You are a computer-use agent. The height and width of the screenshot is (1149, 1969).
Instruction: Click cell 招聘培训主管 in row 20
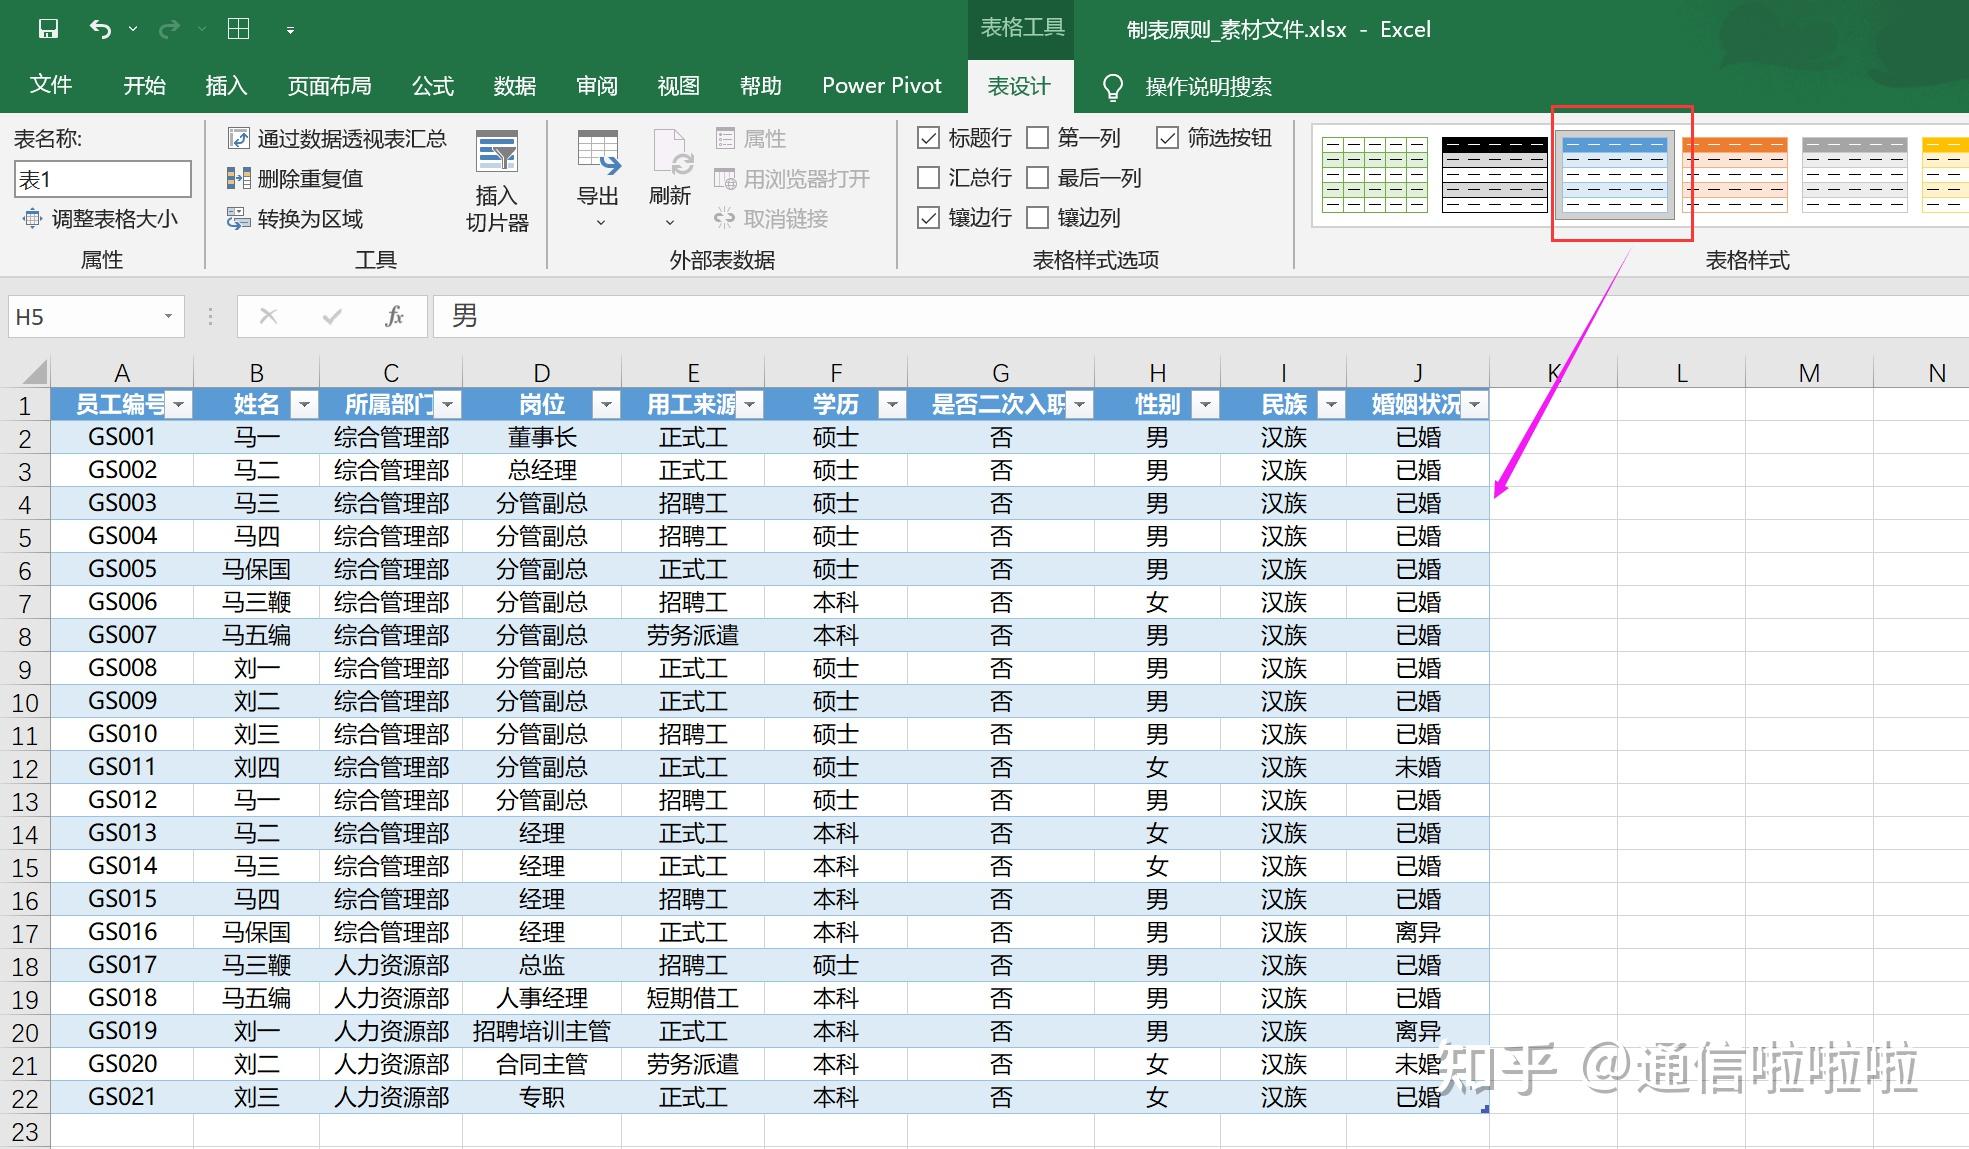click(542, 1031)
